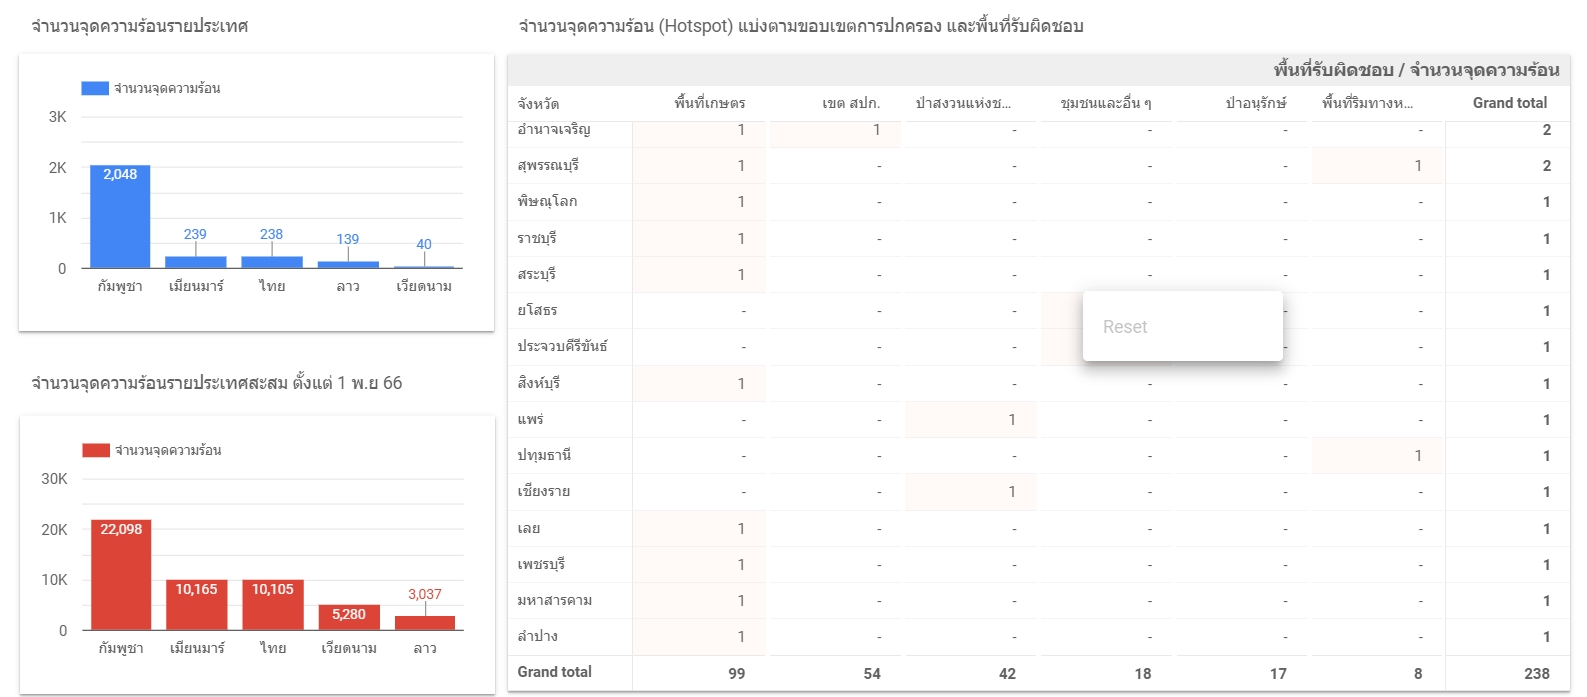Click the blue จำนวนจุดความร้อน legend swatch
1587x697 pixels.
[95, 88]
